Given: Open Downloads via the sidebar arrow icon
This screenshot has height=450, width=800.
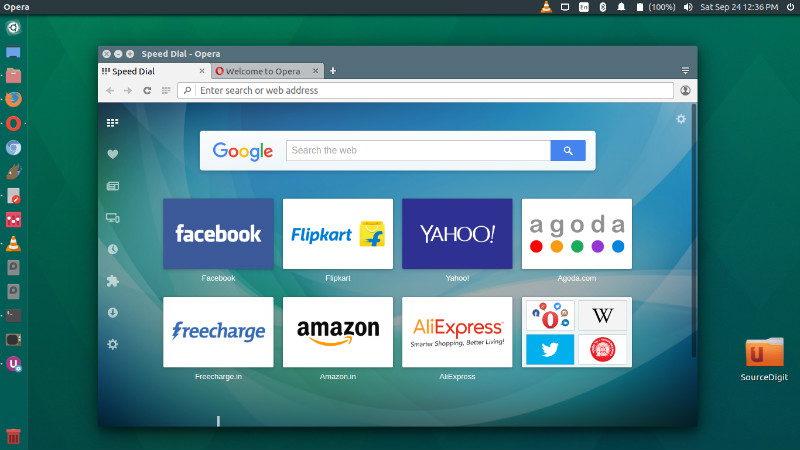Looking at the screenshot, I should coord(113,312).
